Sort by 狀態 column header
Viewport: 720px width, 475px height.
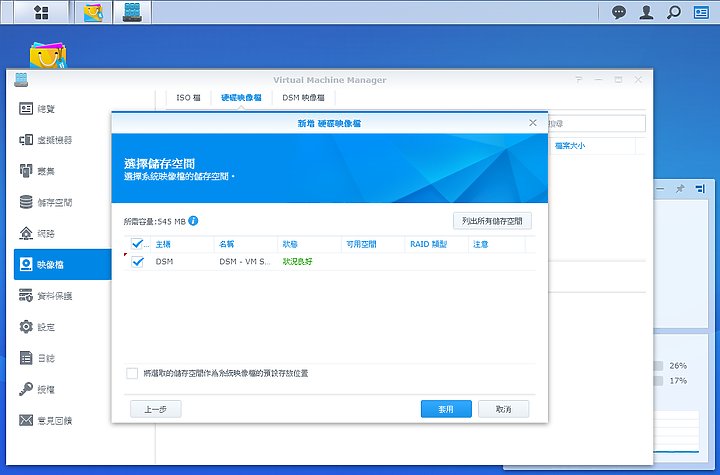pyautogui.click(x=309, y=244)
